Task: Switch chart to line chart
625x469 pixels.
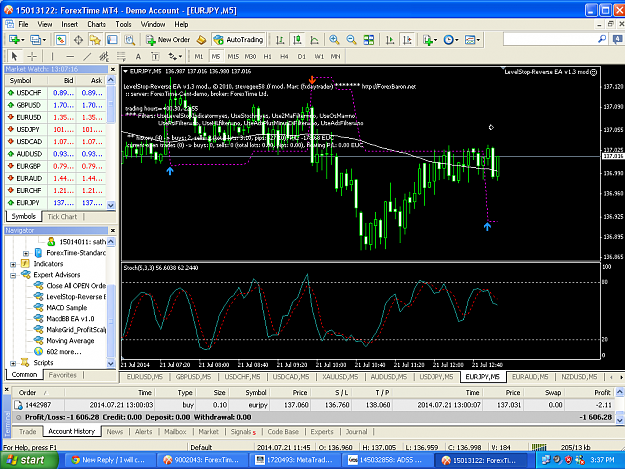Action: coord(314,40)
